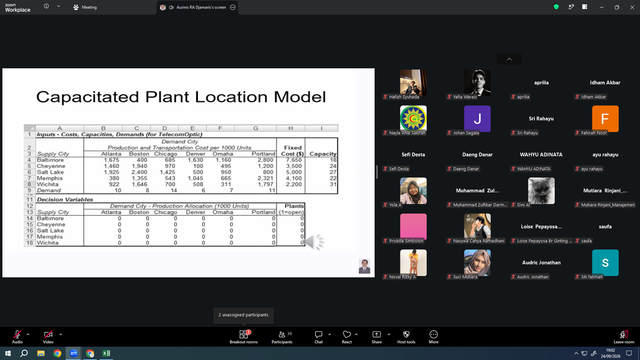Viewport: 640px width, 360px height.
Task: Select Daeng Danar's participant tile
Action: coord(477,155)
